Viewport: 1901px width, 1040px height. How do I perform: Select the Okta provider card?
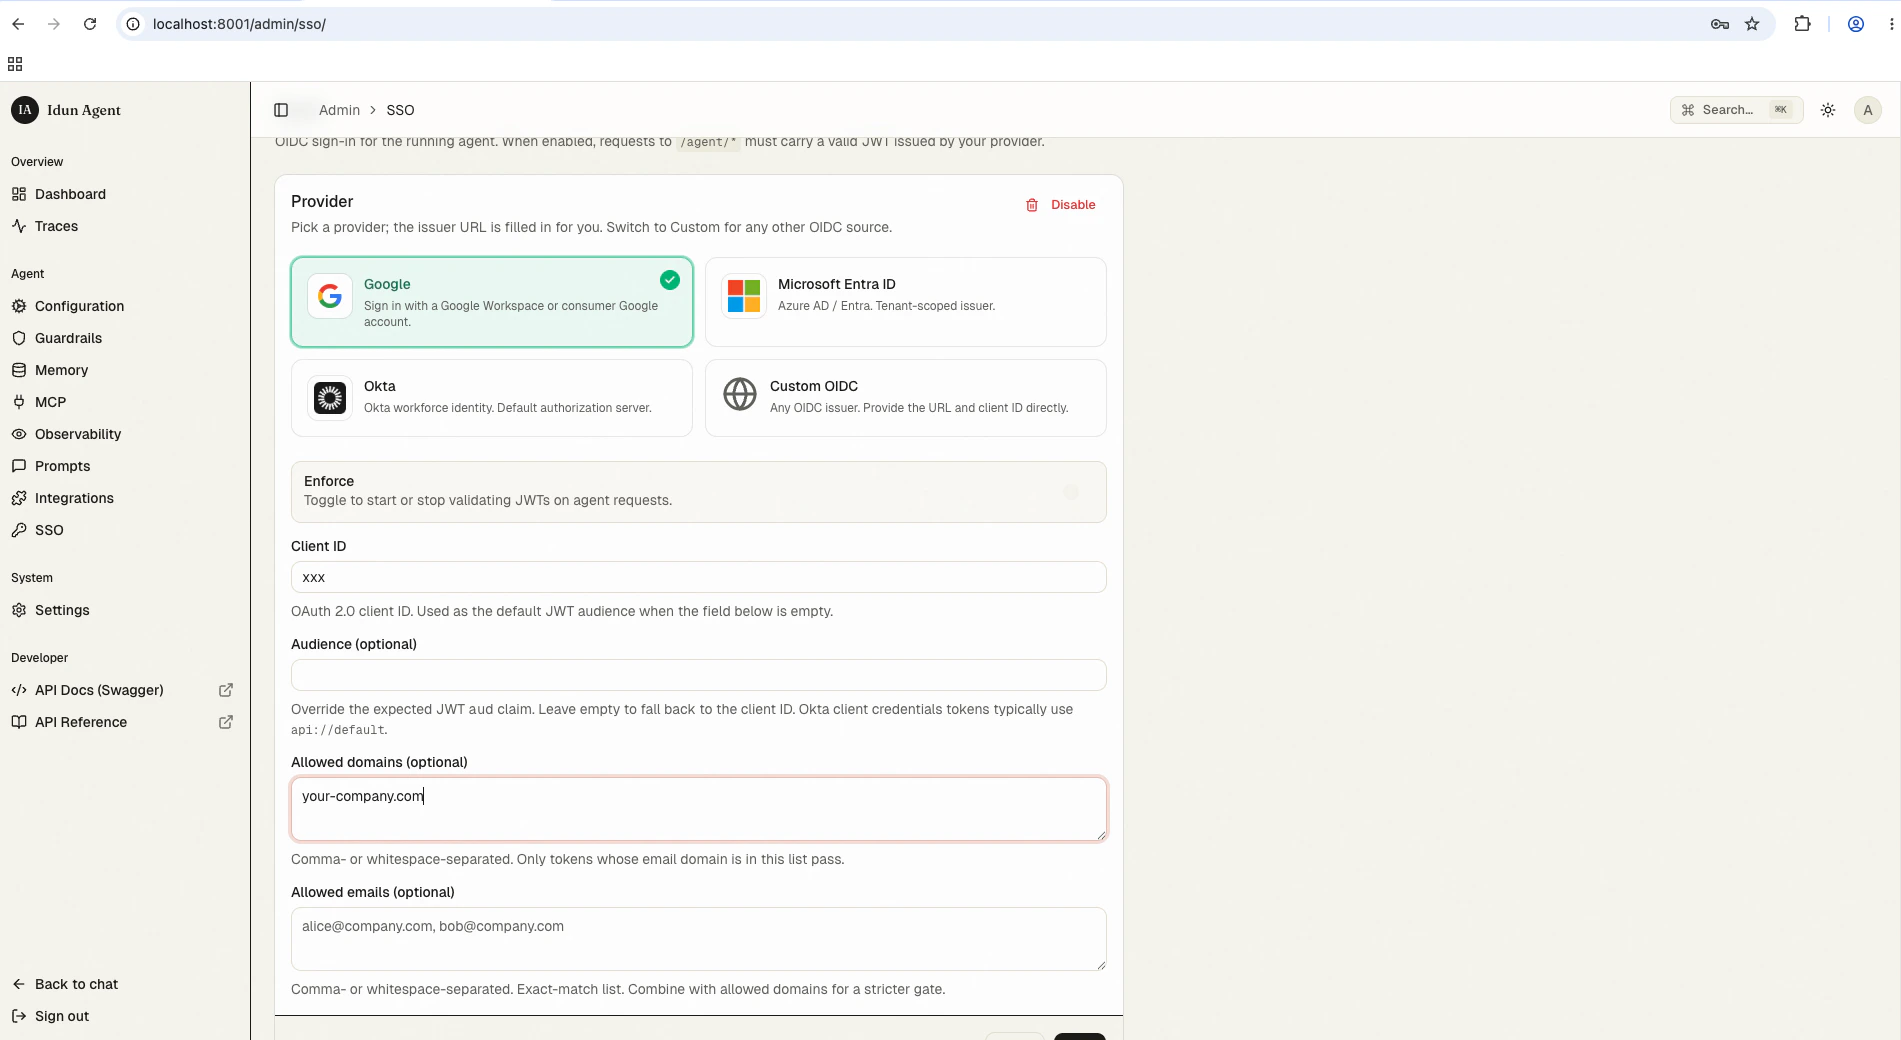point(492,398)
